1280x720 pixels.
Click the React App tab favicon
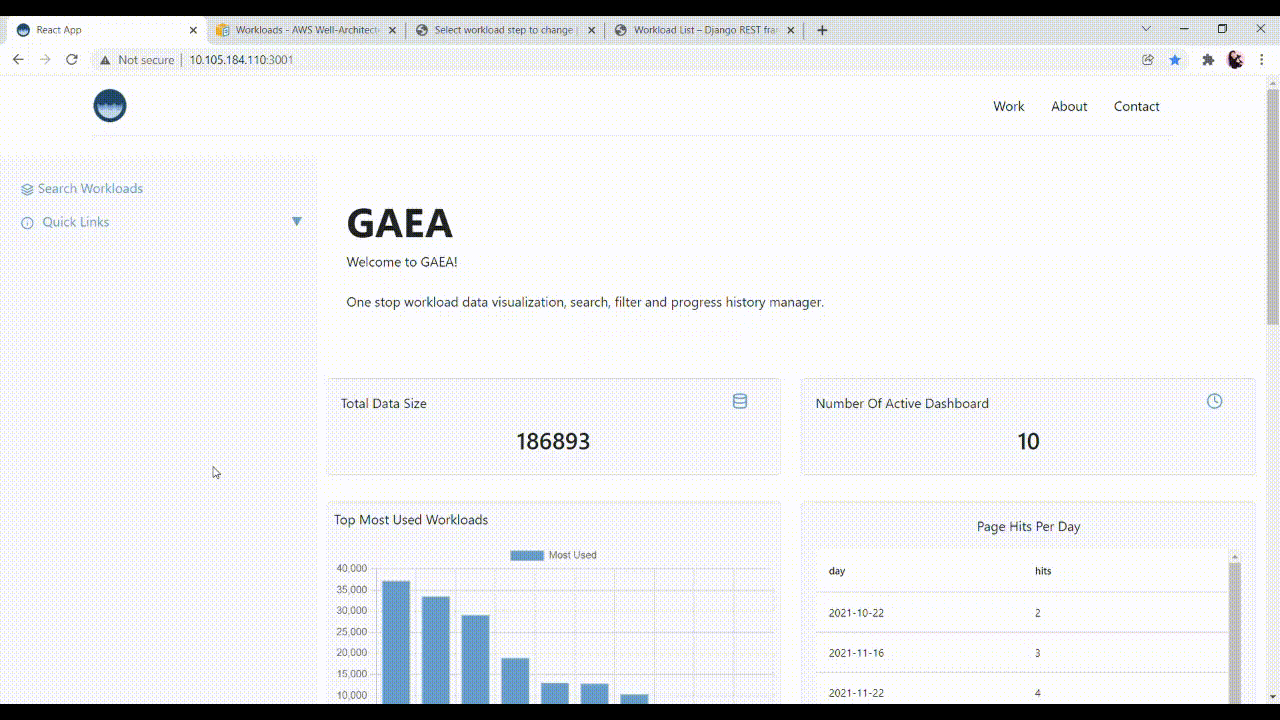click(23, 30)
